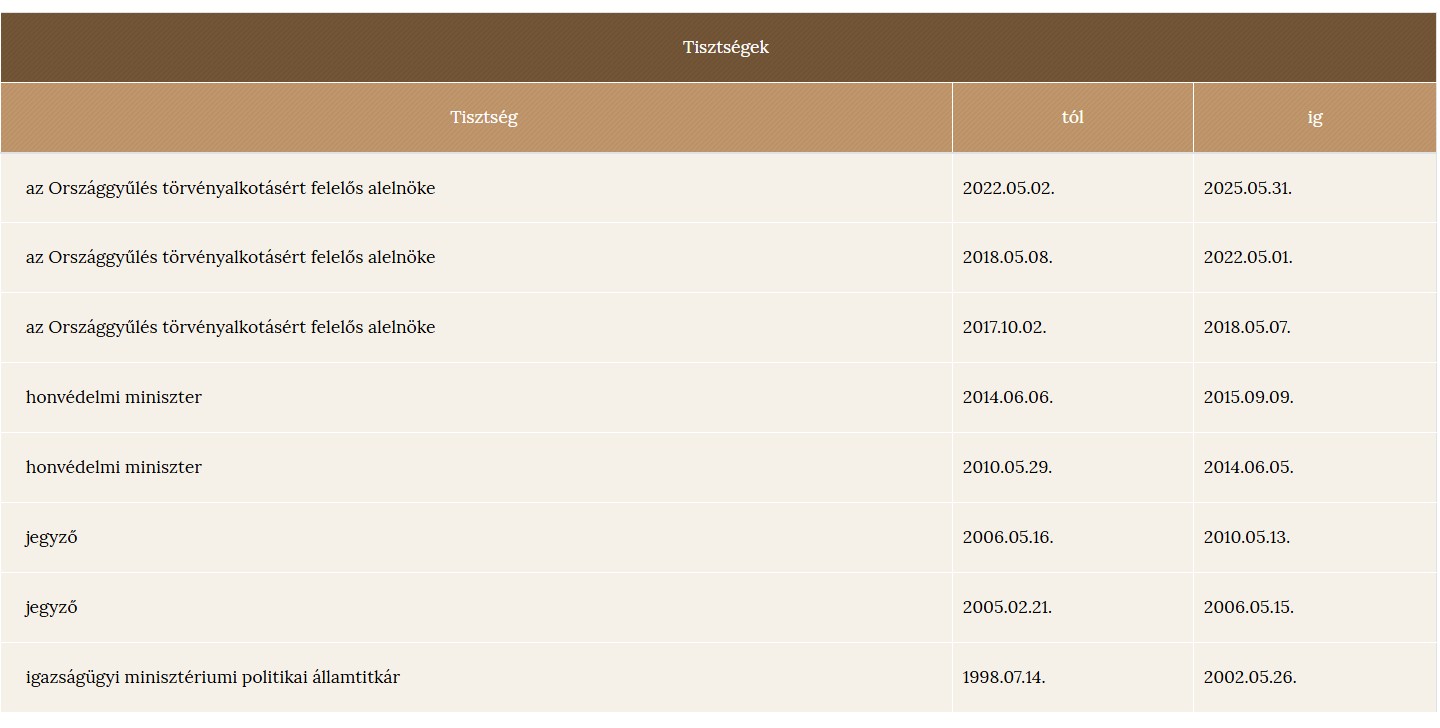1440x728 pixels.
Task: Select the alelnöke row starting 2017.10.02.
Action: (x=718, y=327)
